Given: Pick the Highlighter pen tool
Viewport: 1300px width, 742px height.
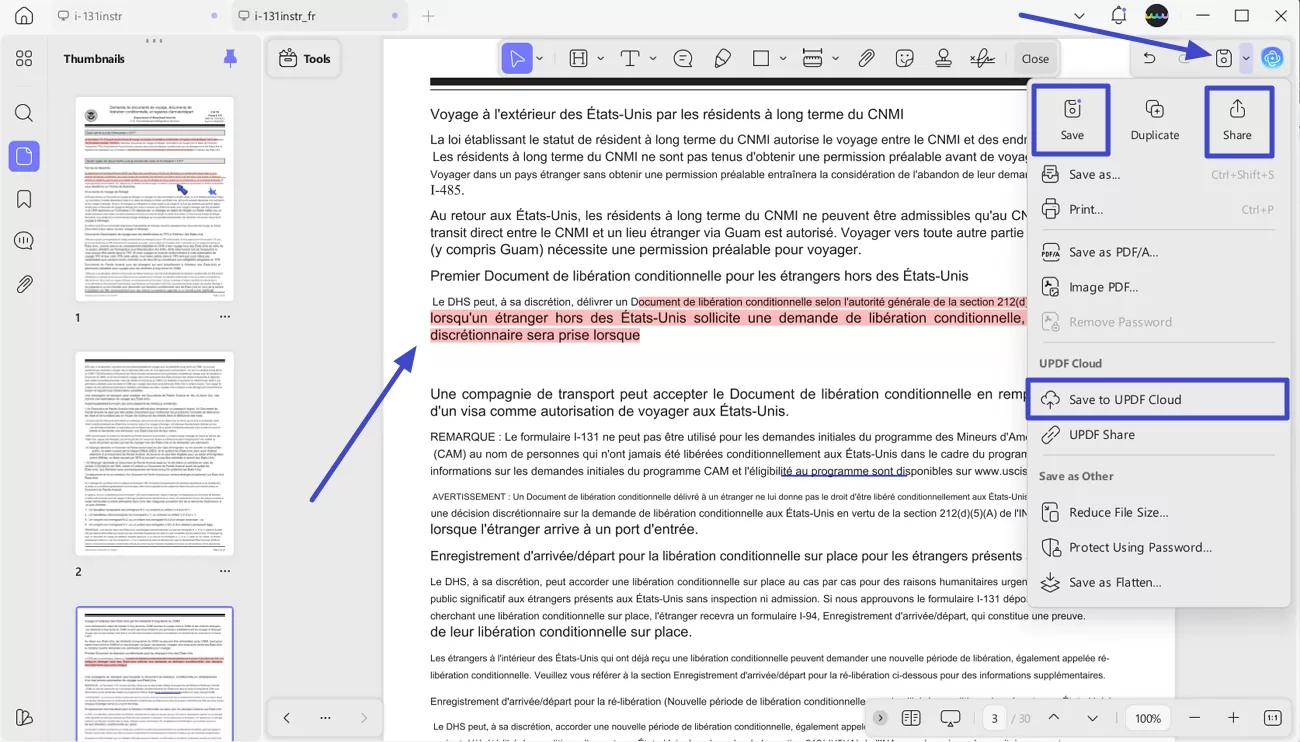Looking at the screenshot, I should point(722,57).
